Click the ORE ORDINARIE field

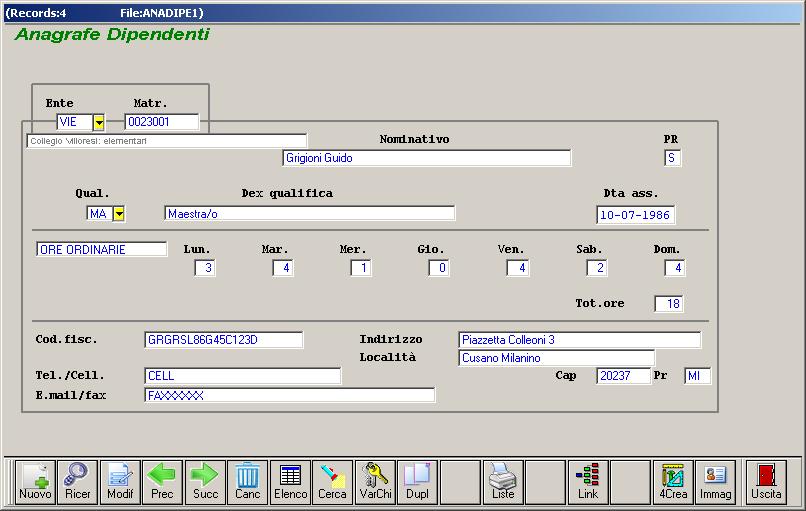(101, 249)
